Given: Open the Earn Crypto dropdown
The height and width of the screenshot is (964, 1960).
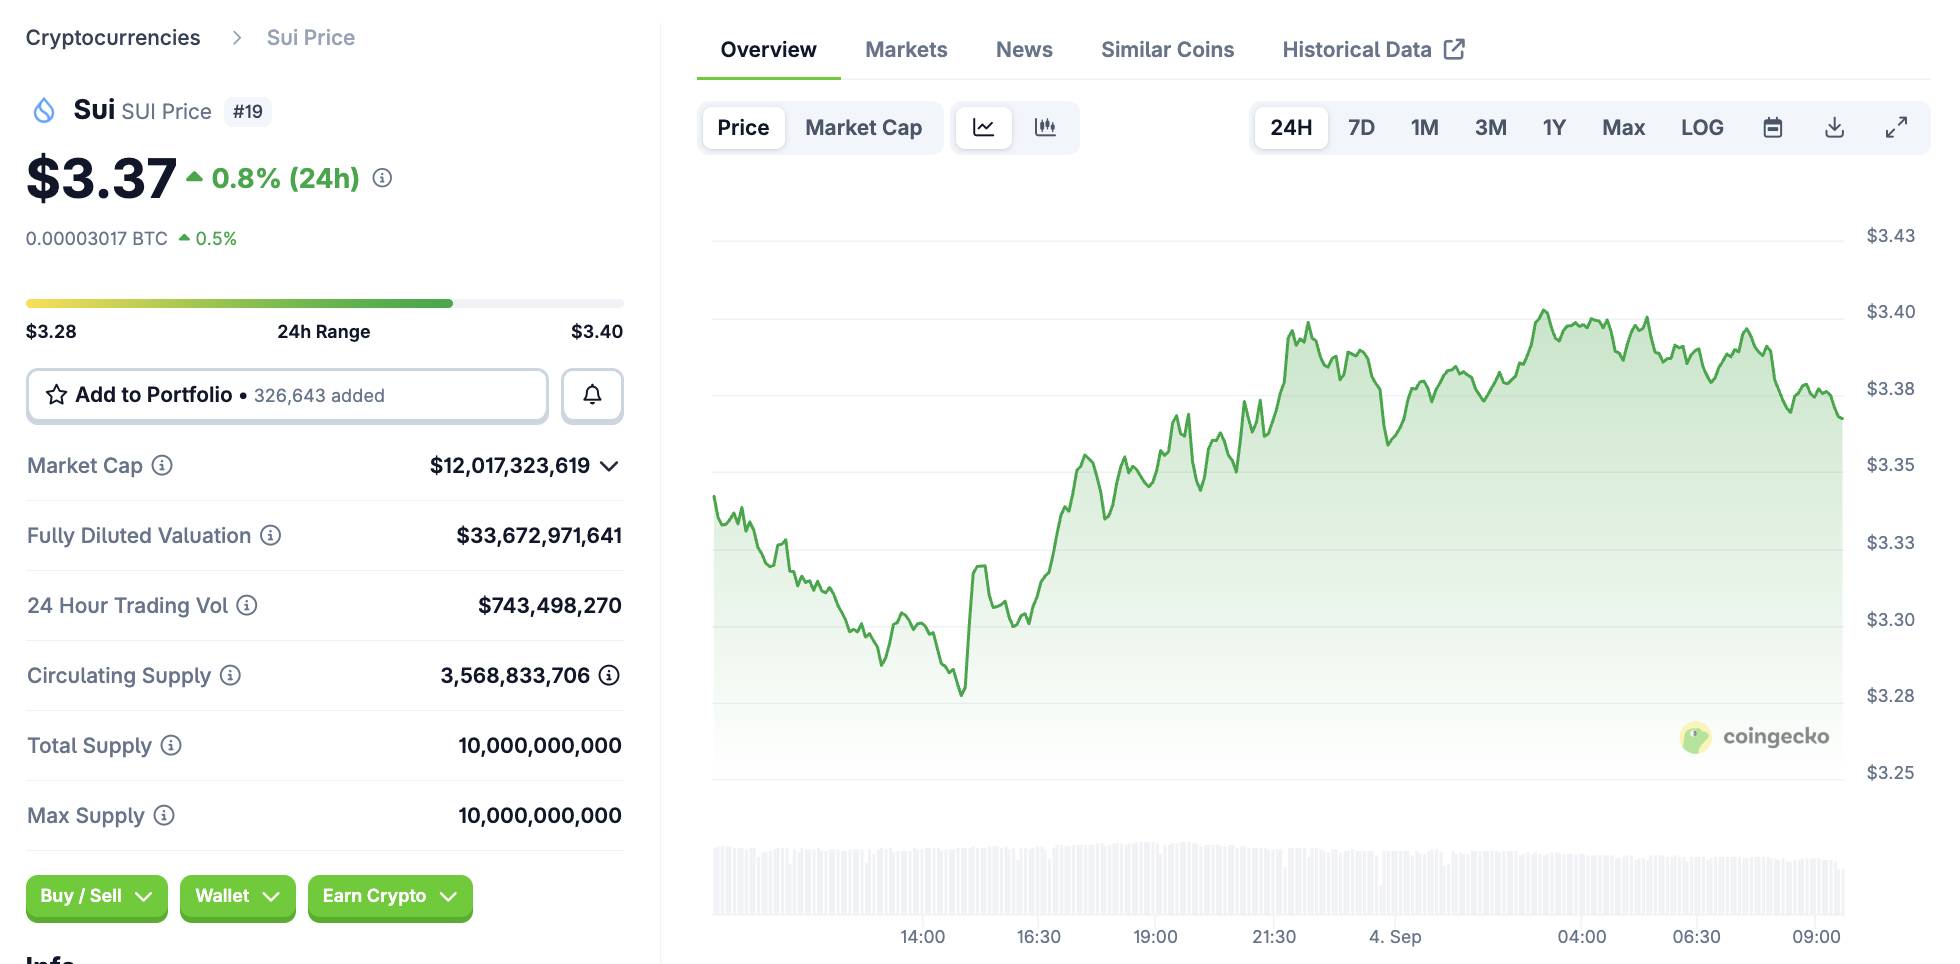Looking at the screenshot, I should pyautogui.click(x=390, y=896).
